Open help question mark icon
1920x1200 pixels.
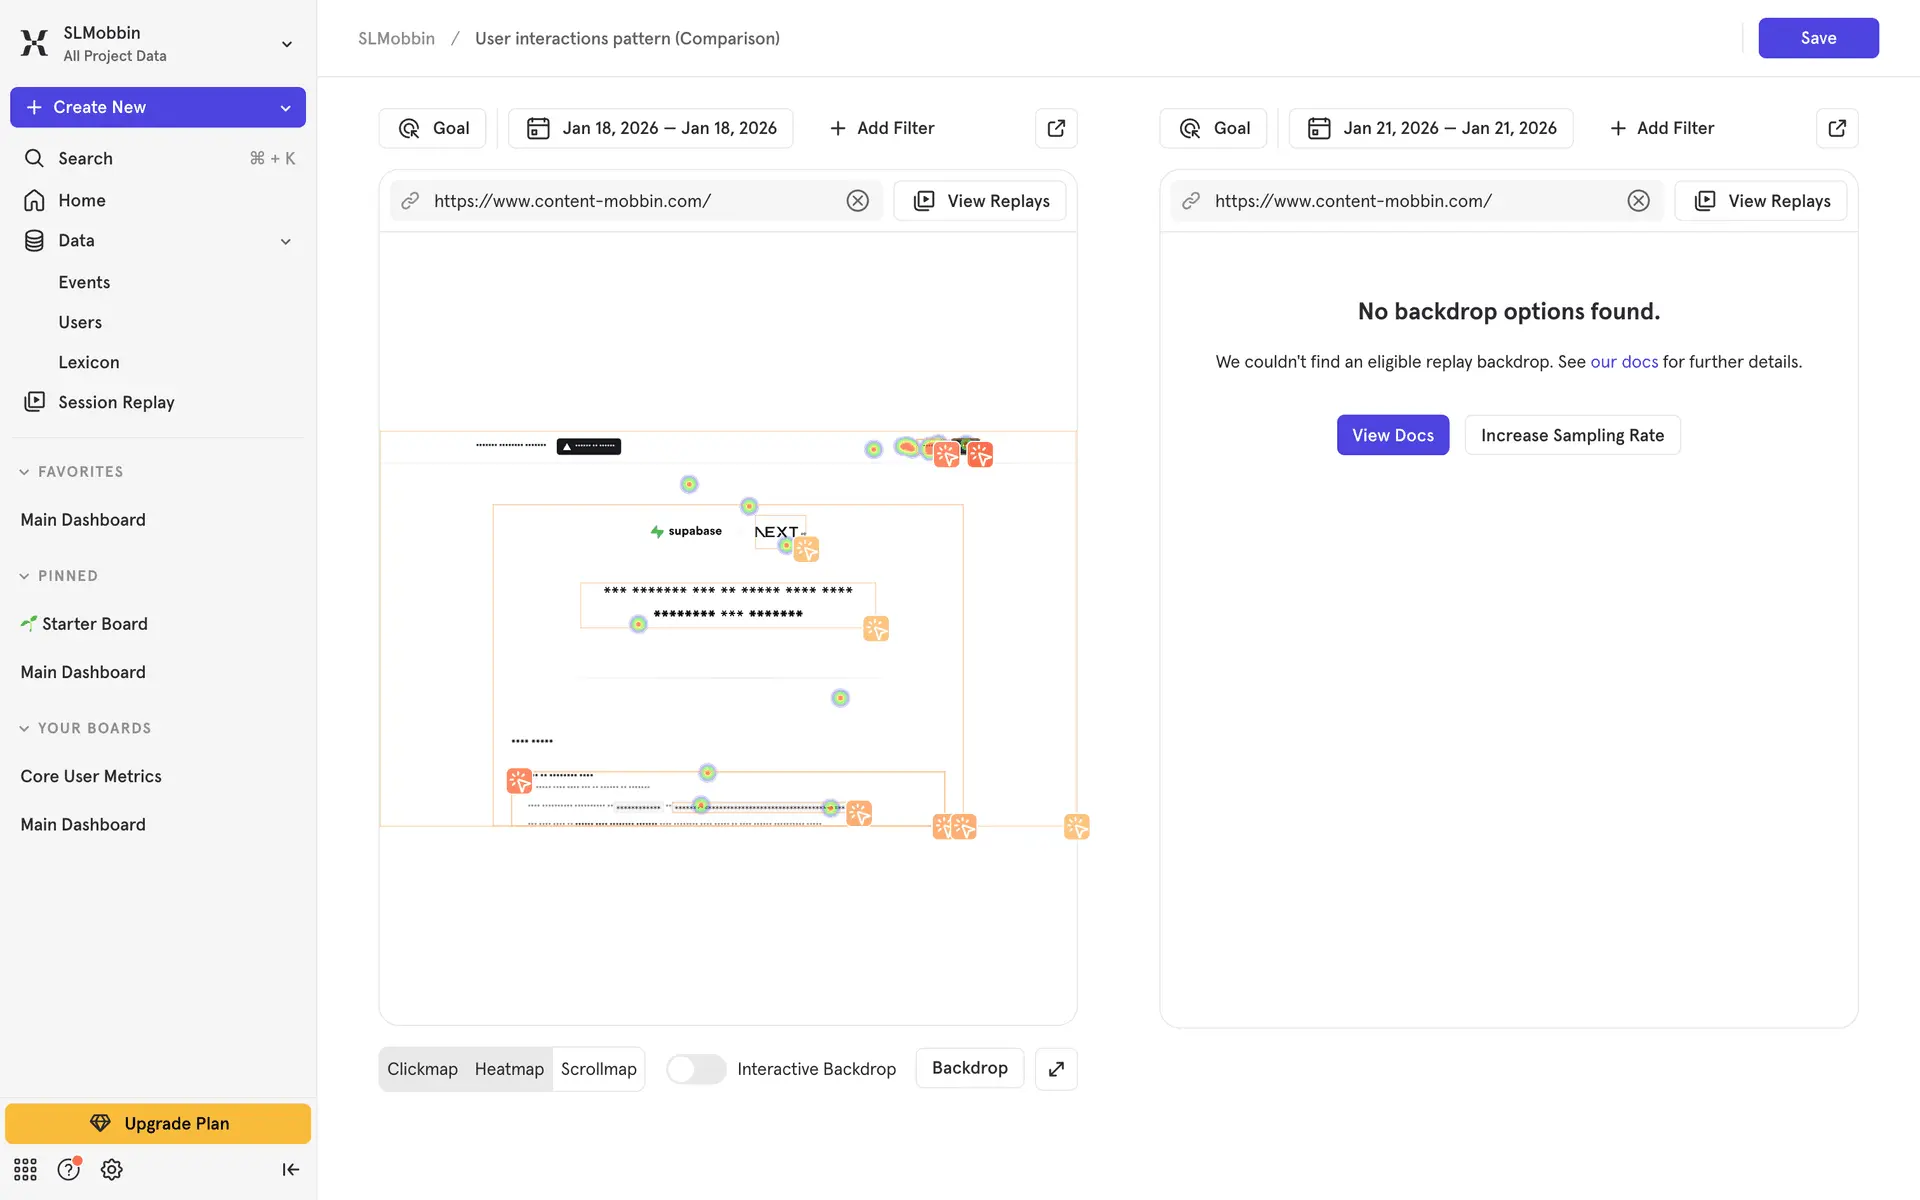tap(68, 1169)
